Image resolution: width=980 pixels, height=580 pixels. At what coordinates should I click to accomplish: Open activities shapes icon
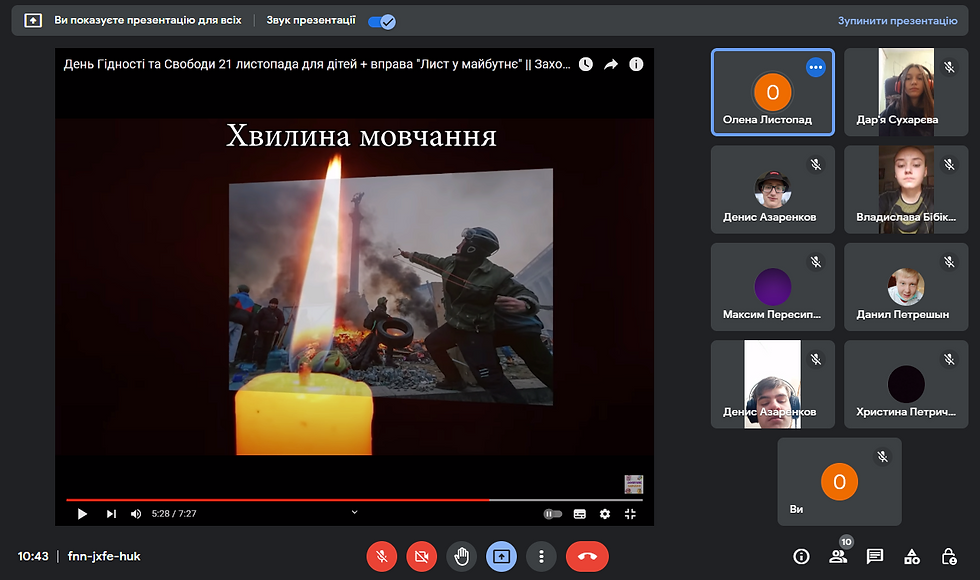point(912,556)
